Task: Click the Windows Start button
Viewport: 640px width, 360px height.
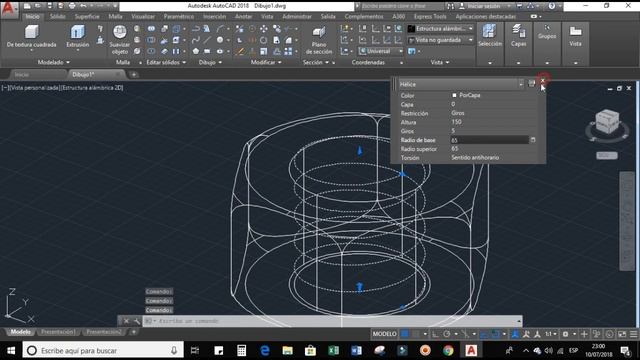Action: [x=11, y=350]
